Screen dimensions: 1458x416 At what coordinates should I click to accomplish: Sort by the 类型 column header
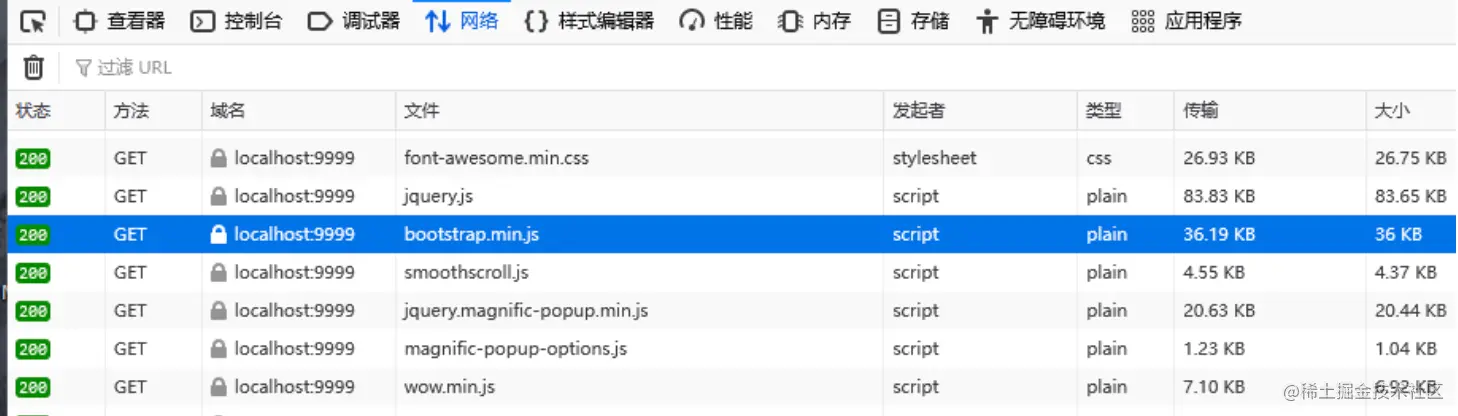1126,111
